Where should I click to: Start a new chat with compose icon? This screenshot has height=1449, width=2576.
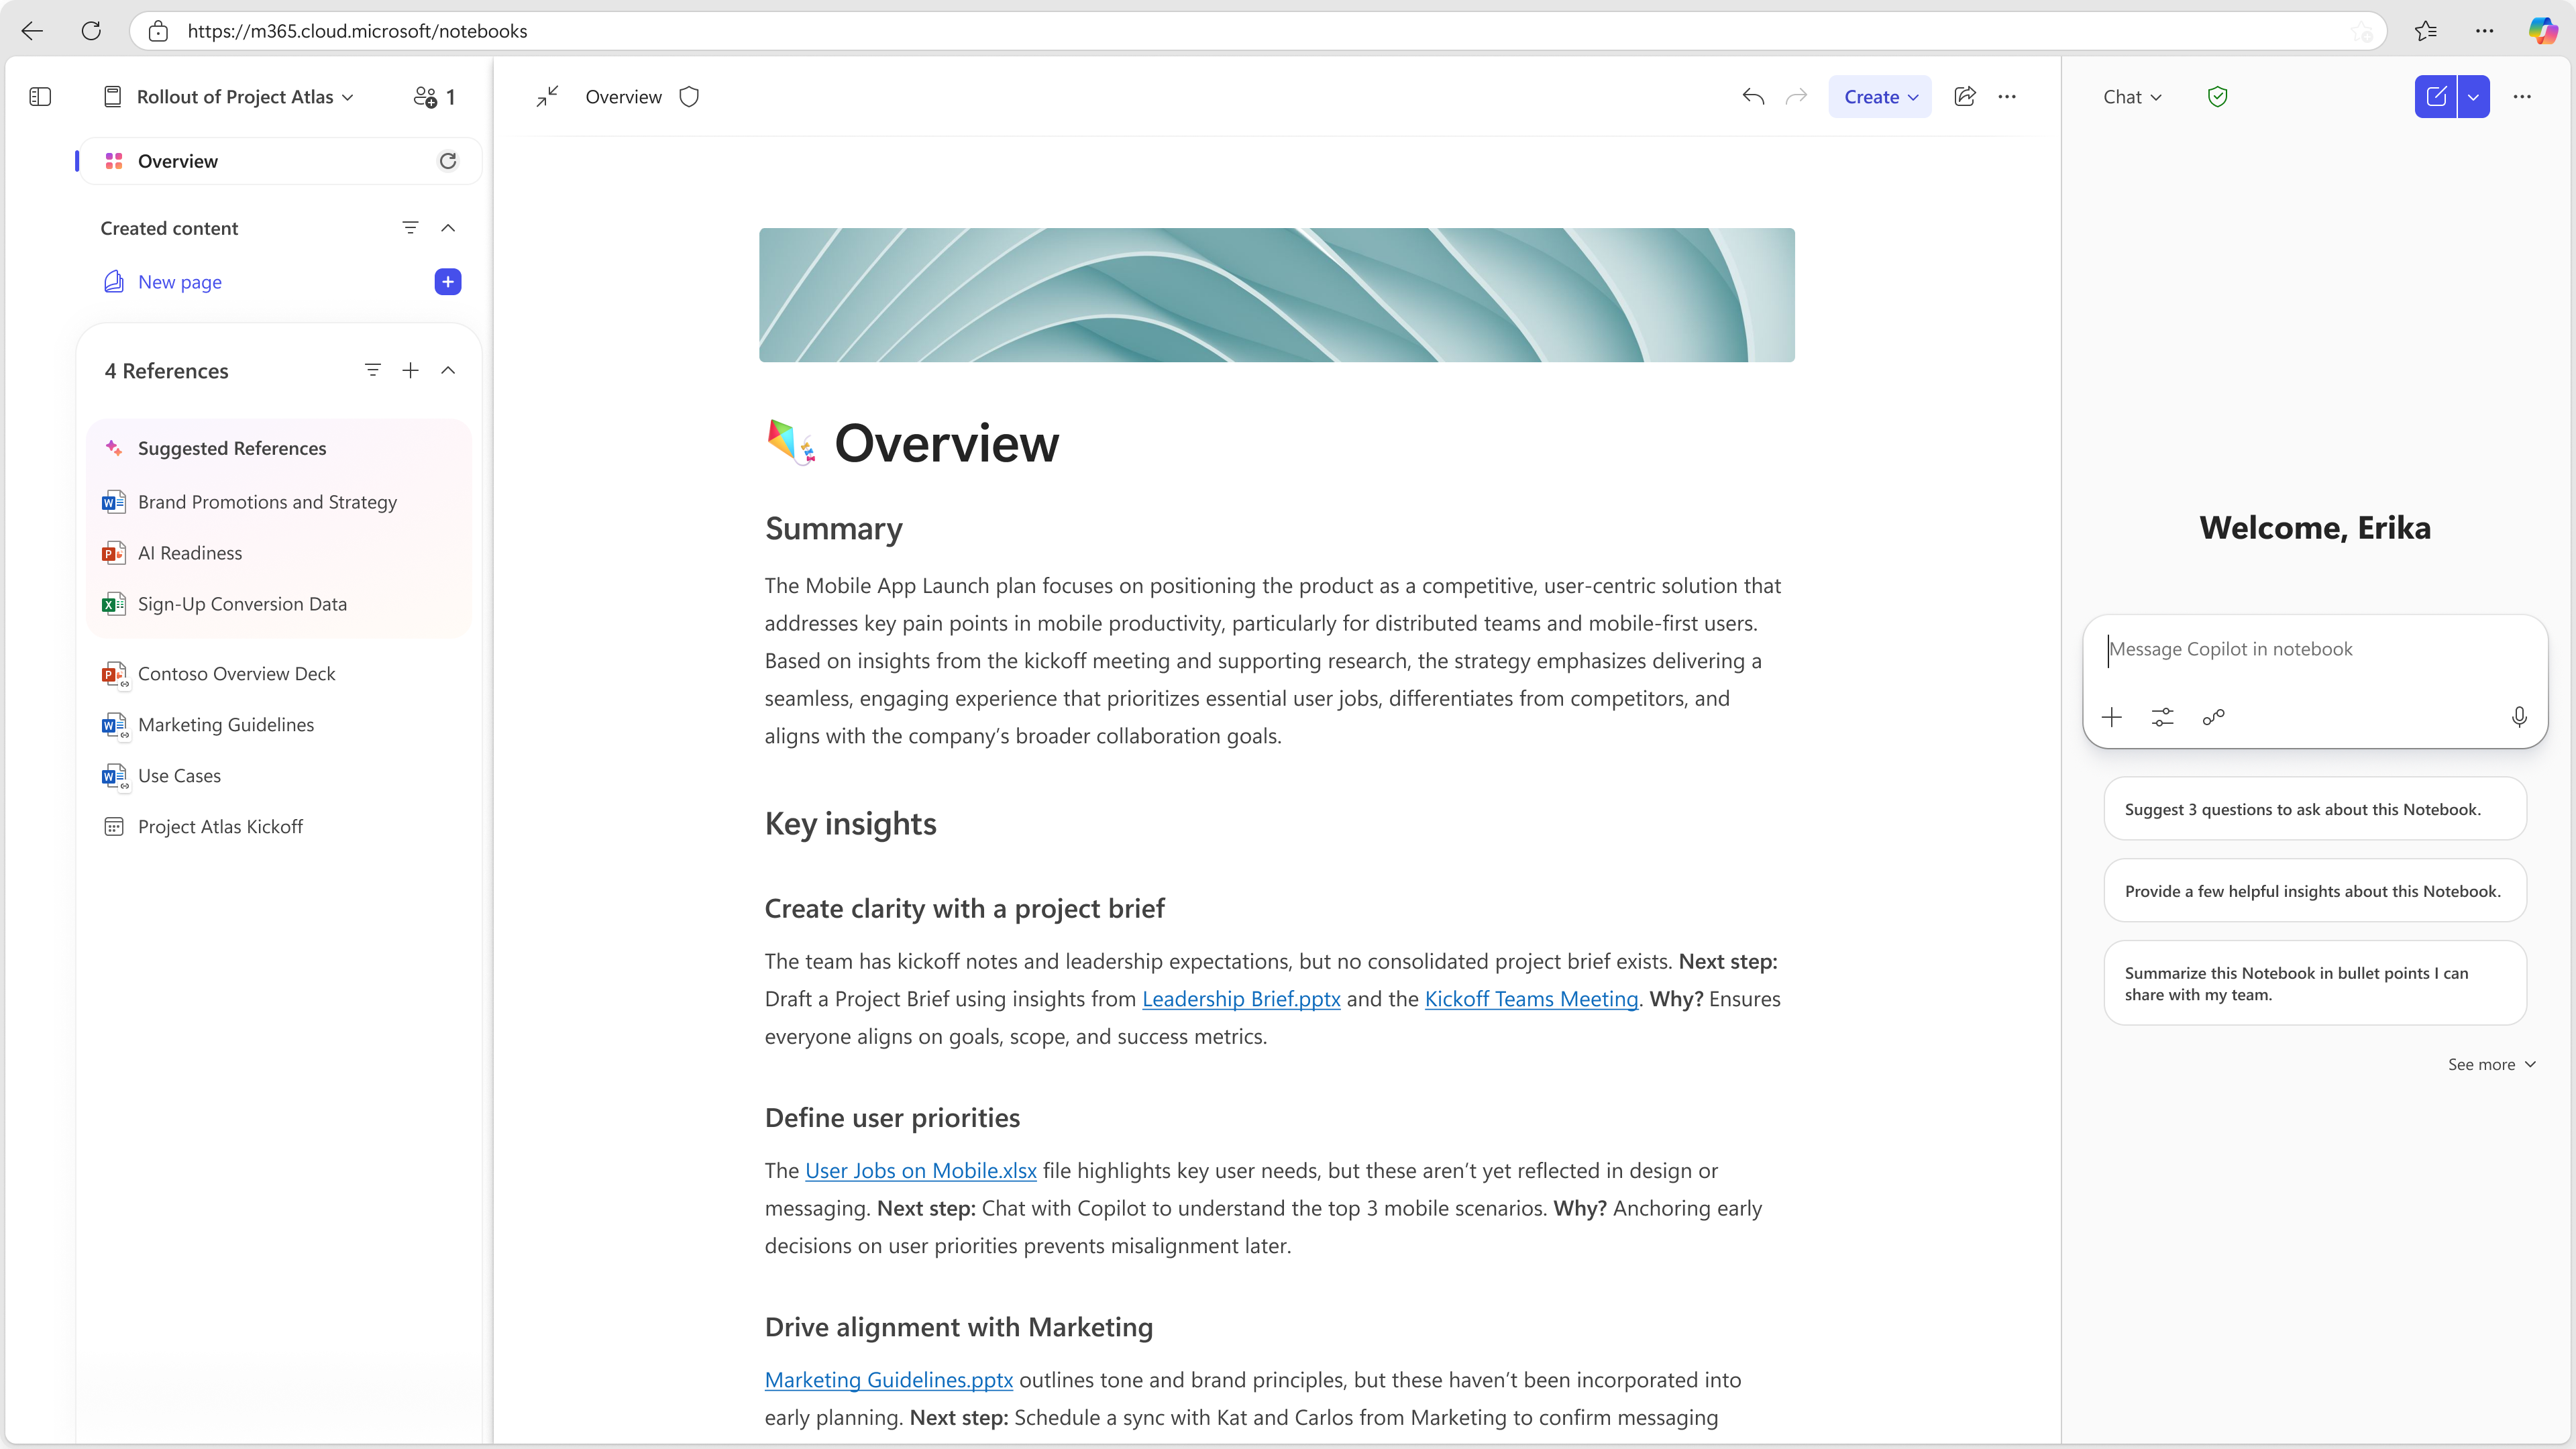tap(2436, 97)
